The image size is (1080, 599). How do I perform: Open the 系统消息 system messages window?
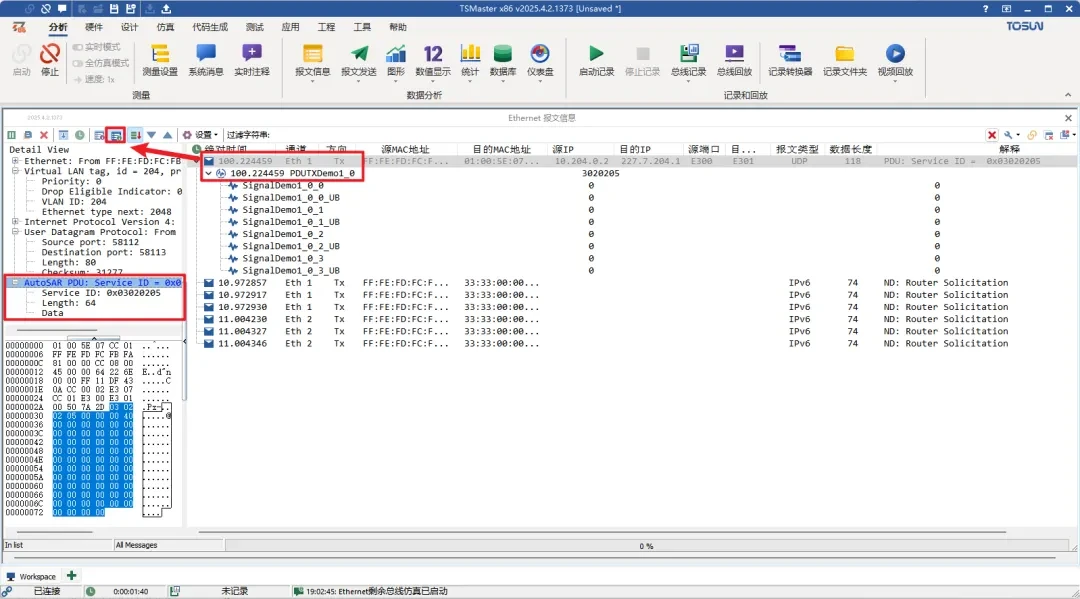point(205,58)
